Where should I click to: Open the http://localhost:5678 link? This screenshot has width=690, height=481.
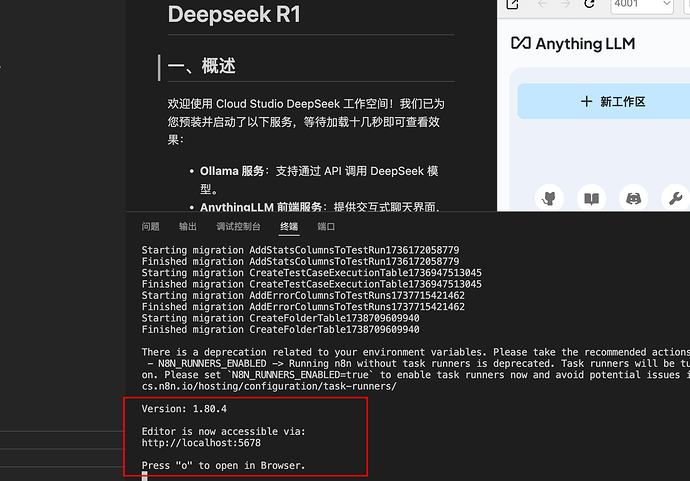201,443
